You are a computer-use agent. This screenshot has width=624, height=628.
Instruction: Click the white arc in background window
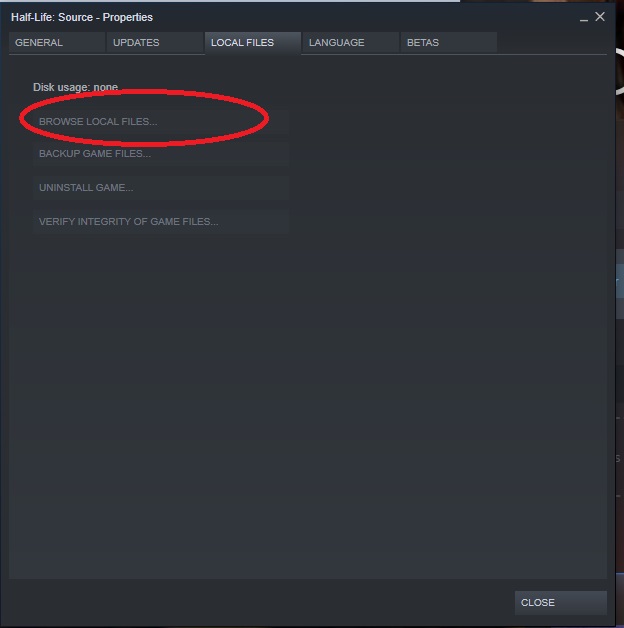pos(620,72)
